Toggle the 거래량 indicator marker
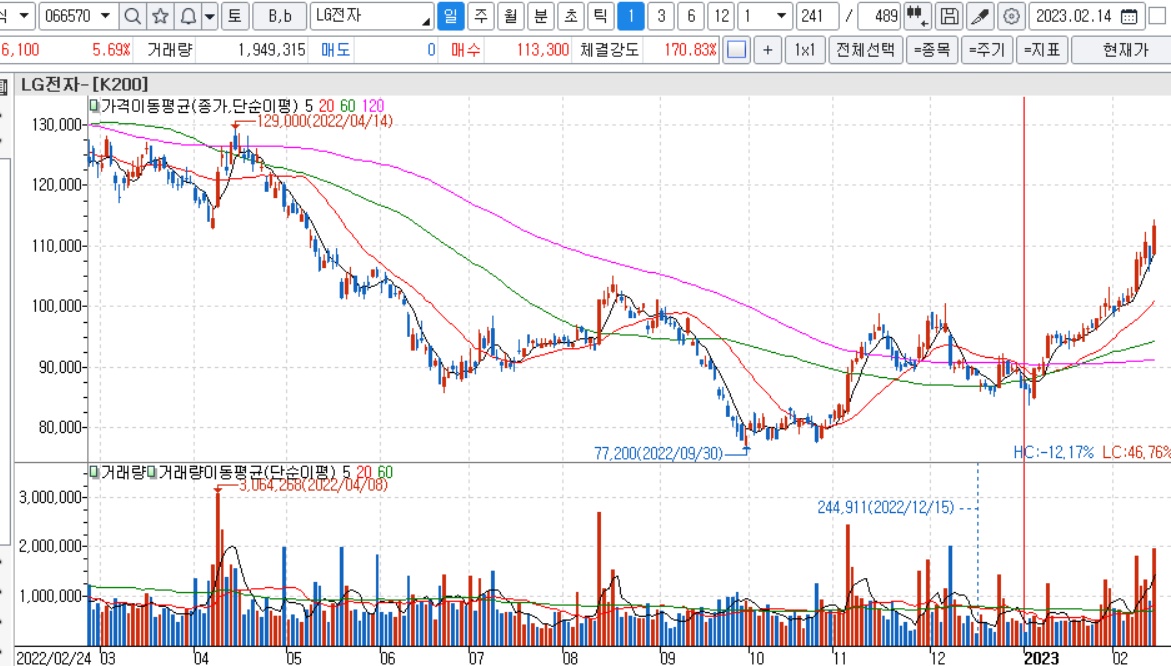The height and width of the screenshot is (666, 1171). pos(94,472)
